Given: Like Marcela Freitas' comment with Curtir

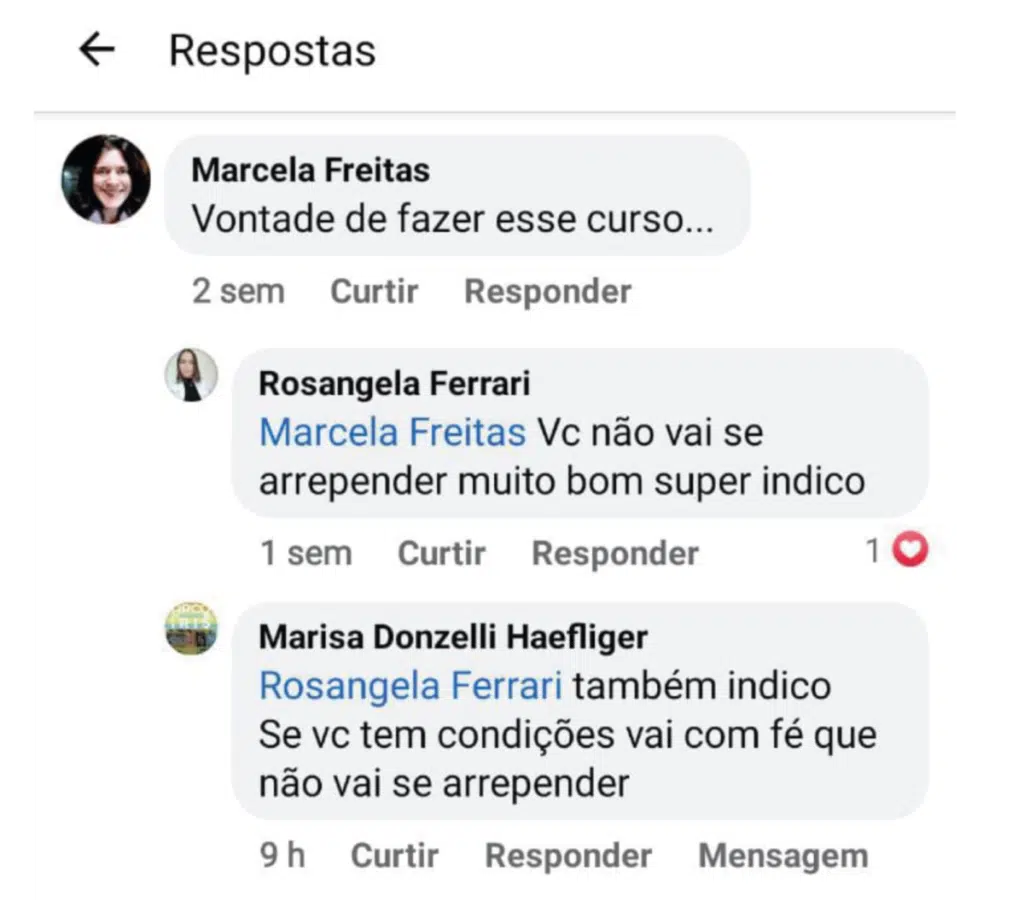Looking at the screenshot, I should 374,292.
